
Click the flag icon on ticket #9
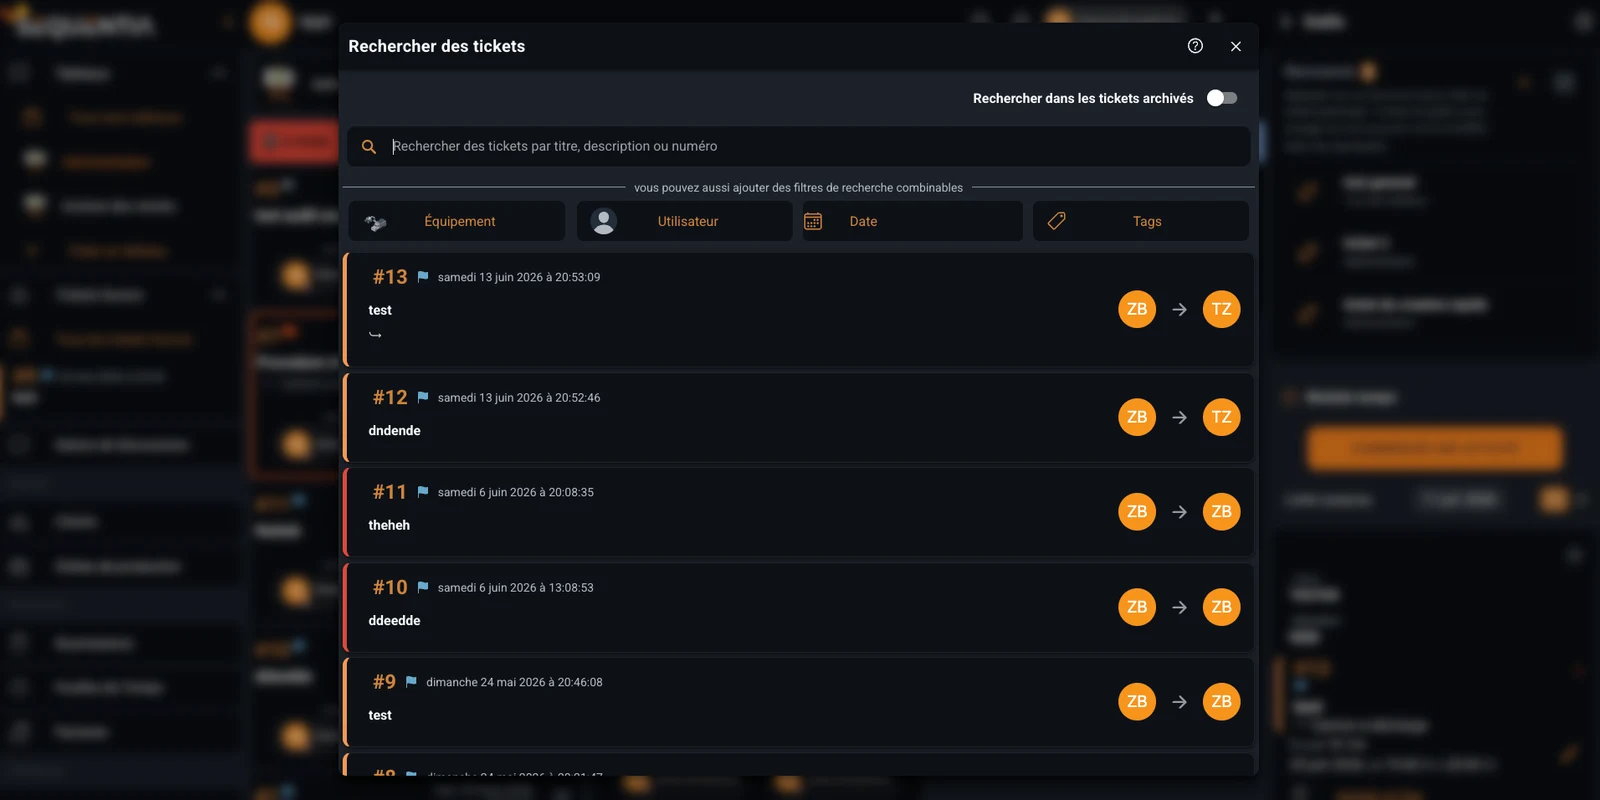click(411, 682)
